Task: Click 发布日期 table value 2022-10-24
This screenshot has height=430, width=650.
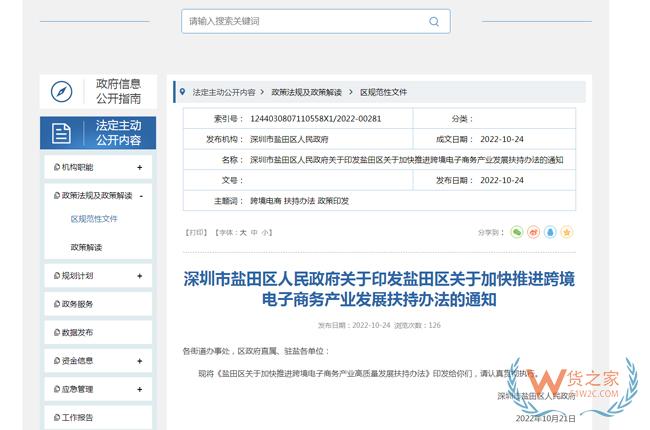Action: (x=502, y=180)
